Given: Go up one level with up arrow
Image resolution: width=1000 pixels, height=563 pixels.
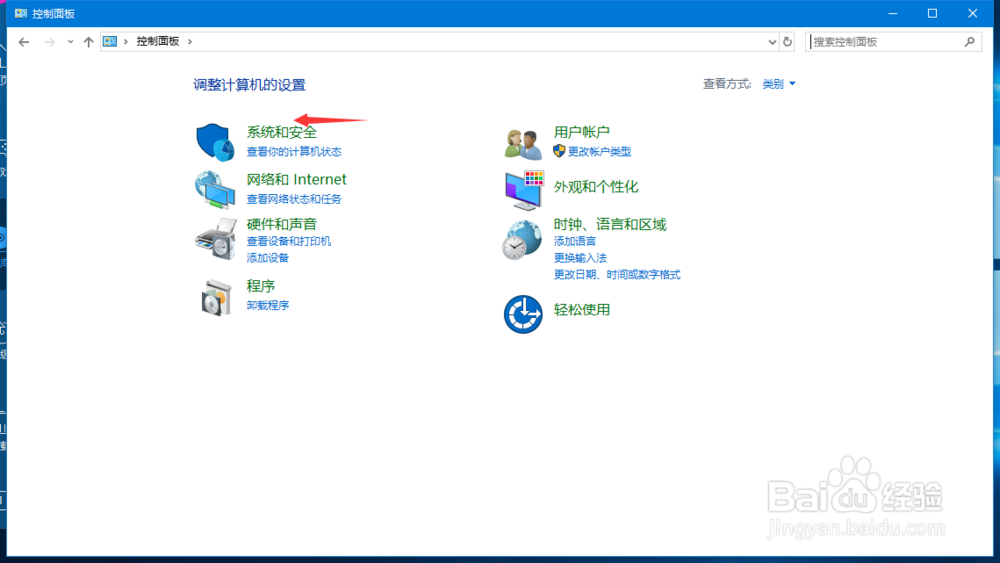Looking at the screenshot, I should point(88,42).
